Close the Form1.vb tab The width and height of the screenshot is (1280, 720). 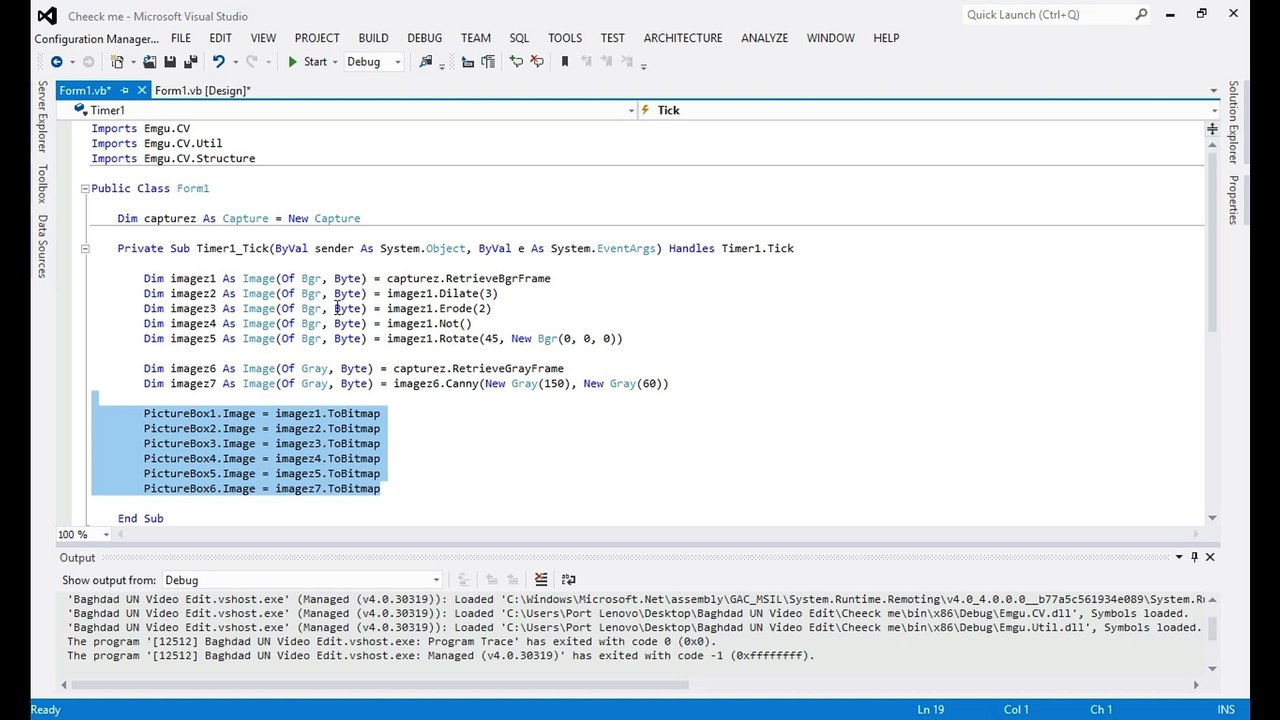[142, 90]
